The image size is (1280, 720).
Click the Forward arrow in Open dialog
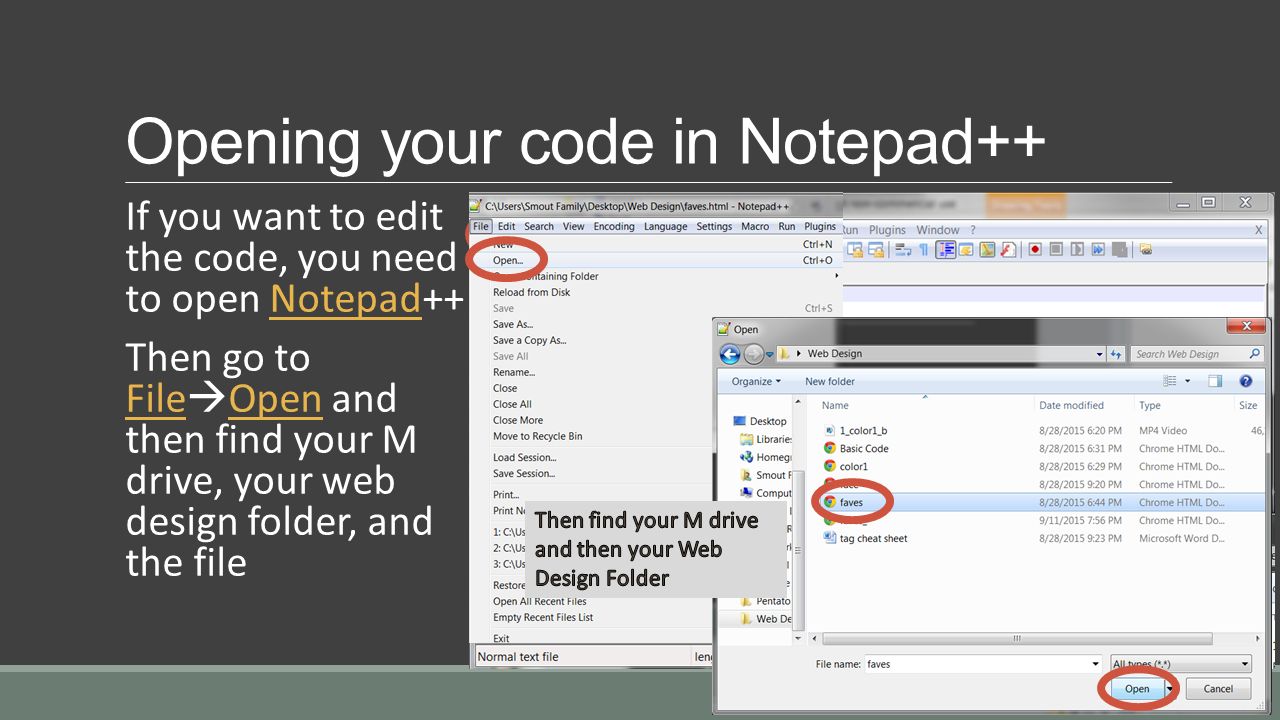click(x=753, y=354)
